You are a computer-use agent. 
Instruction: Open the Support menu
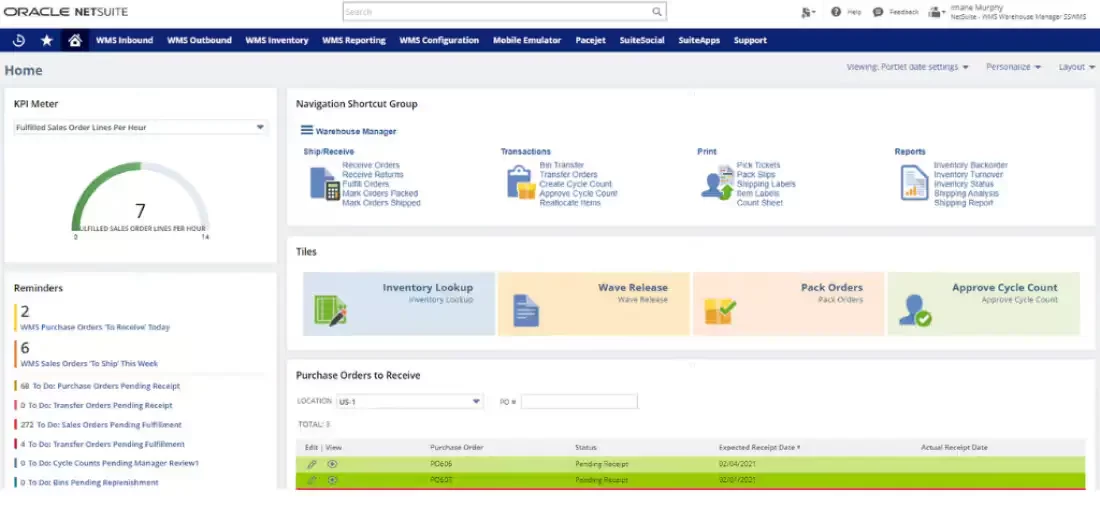coord(750,40)
